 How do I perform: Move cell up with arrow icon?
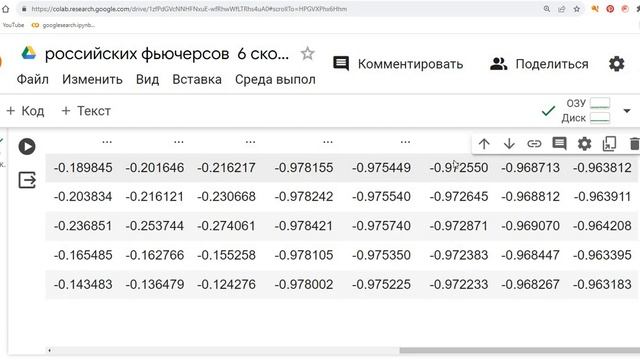[x=484, y=144]
